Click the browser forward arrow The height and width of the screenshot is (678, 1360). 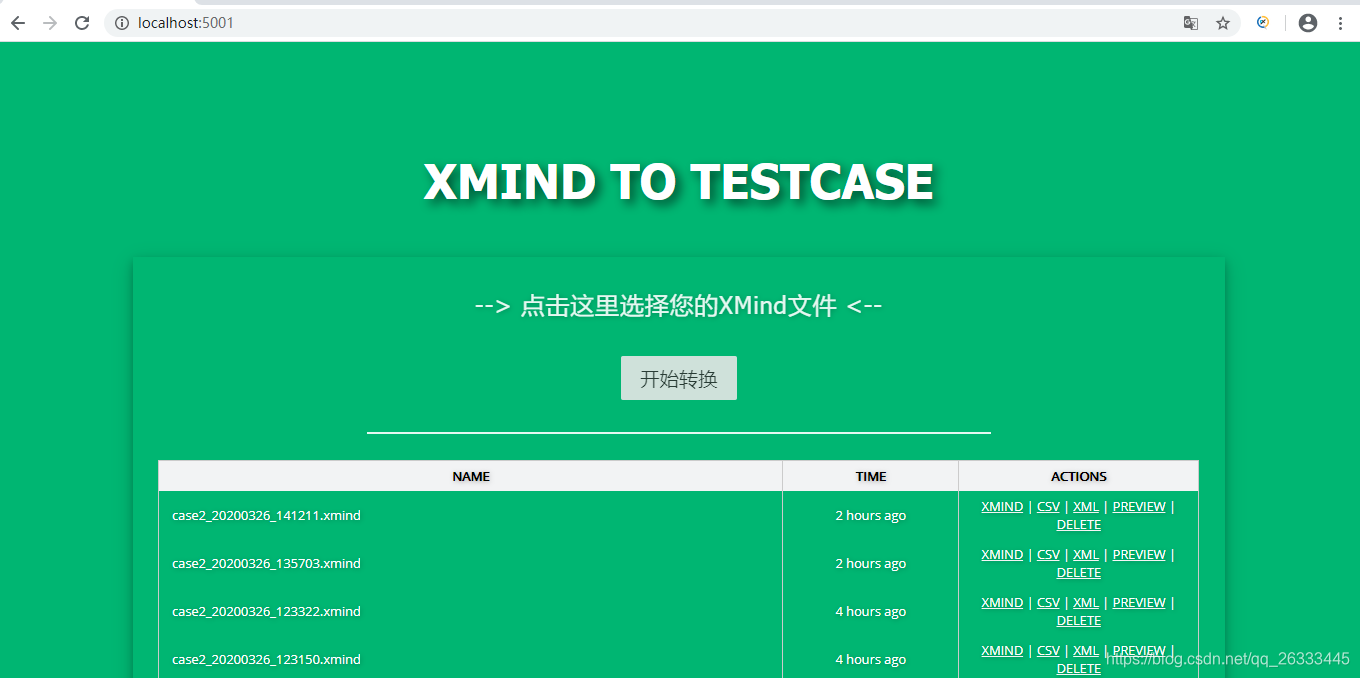coord(49,22)
